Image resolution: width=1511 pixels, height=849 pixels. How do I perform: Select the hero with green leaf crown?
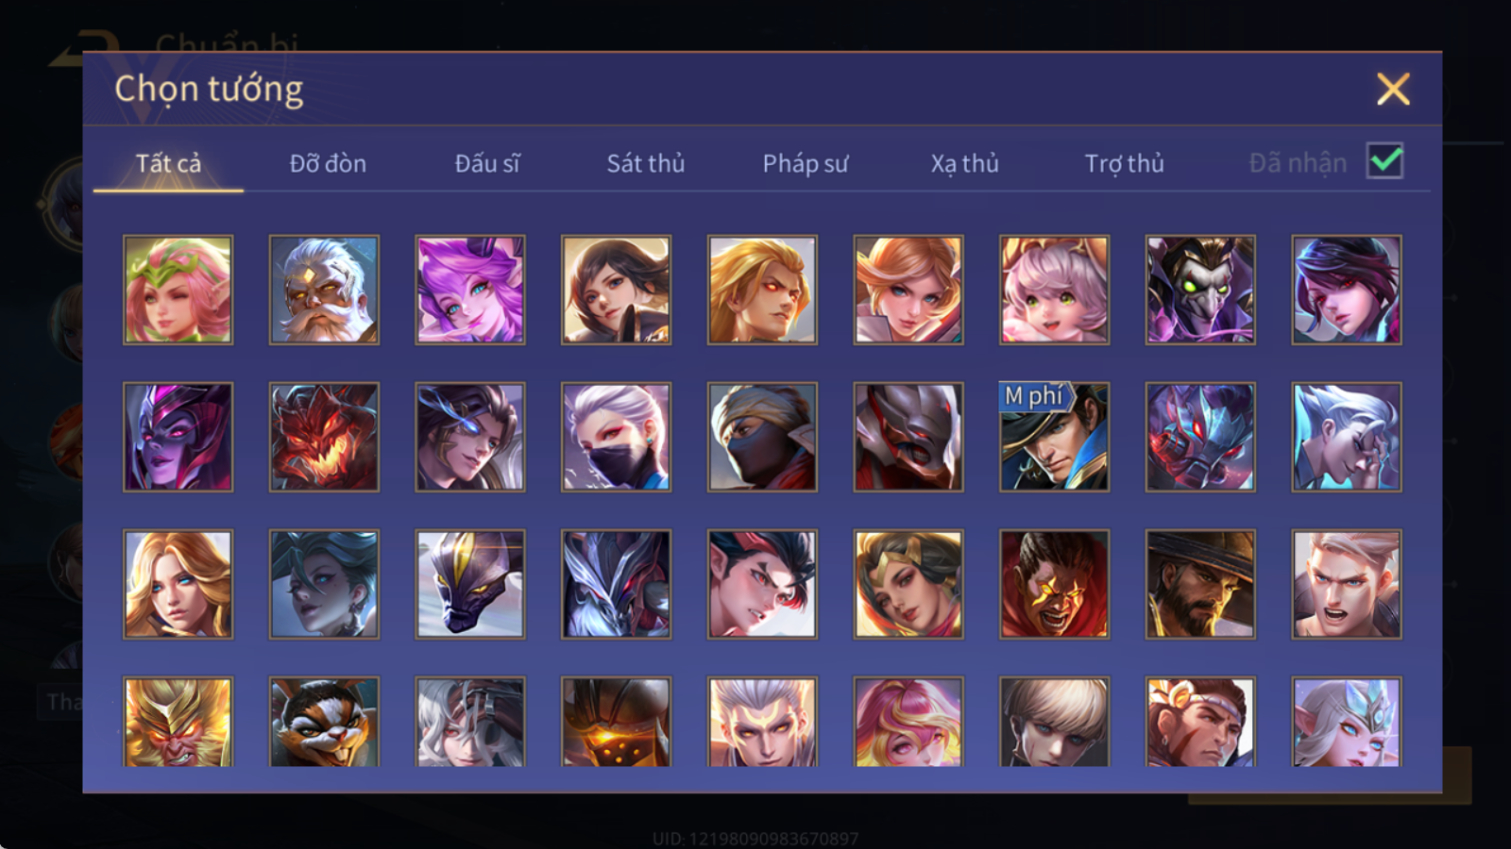point(178,290)
